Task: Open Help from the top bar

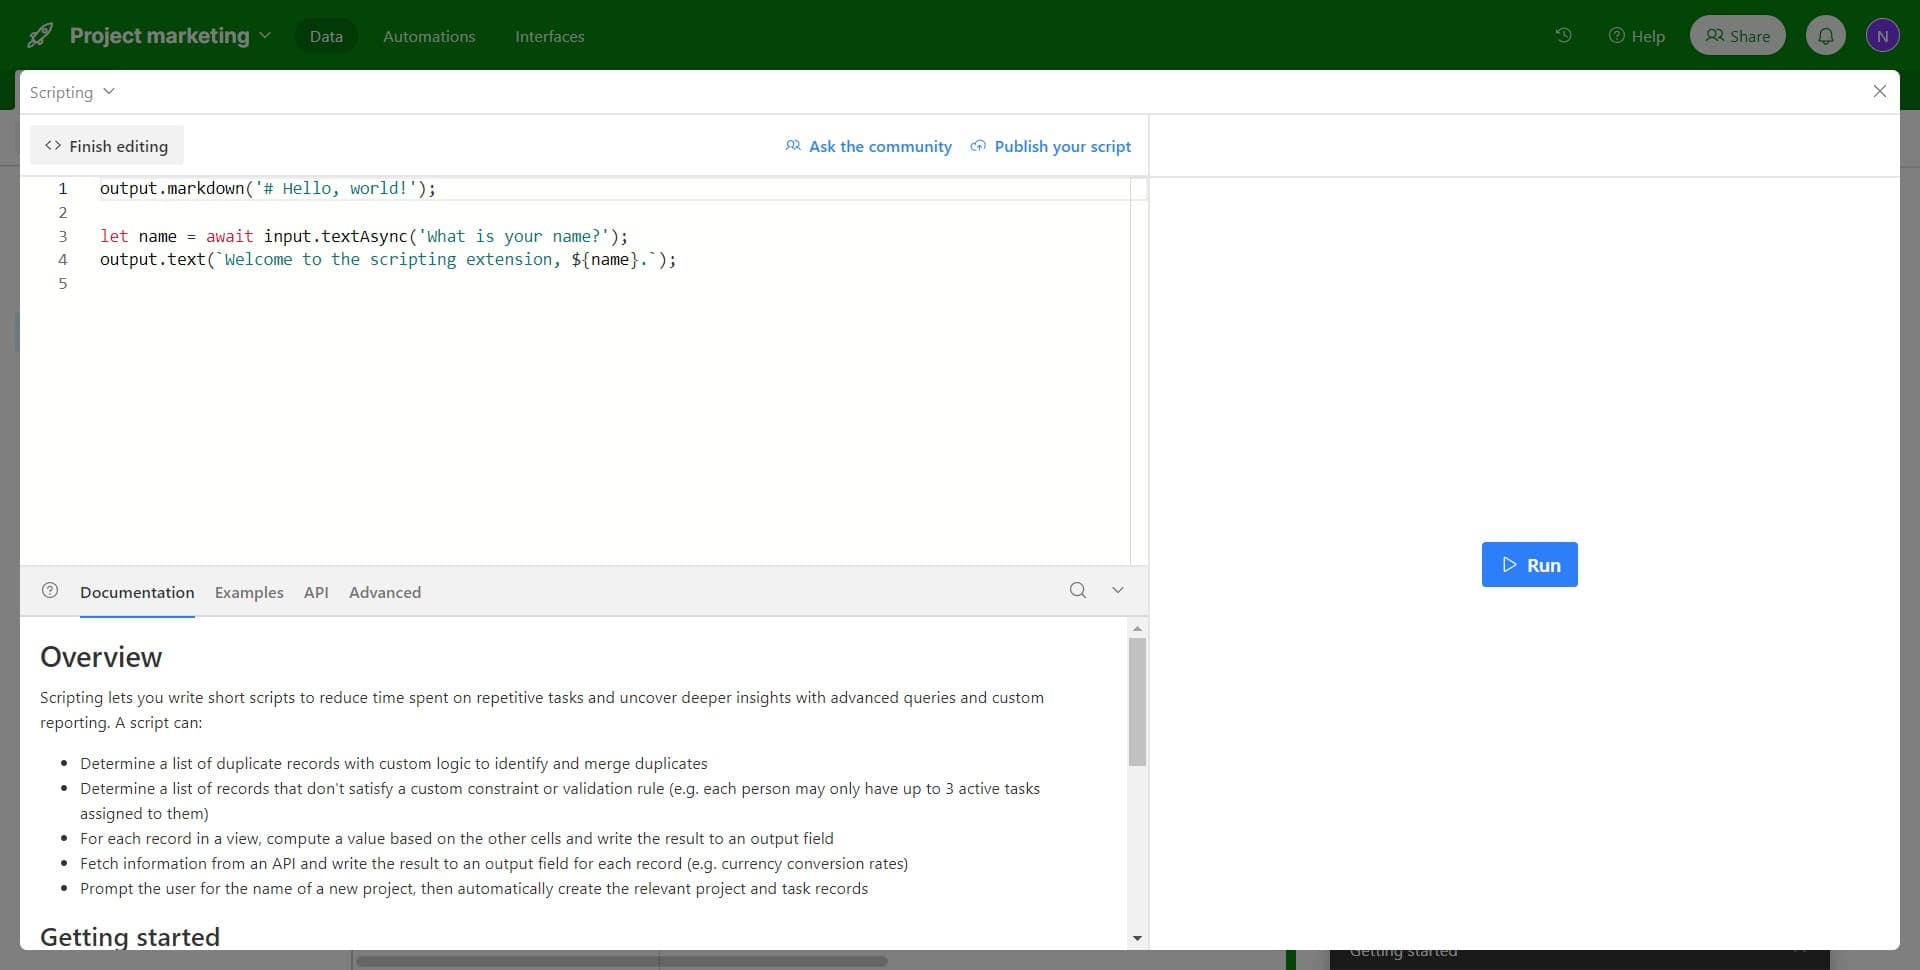Action: [1636, 36]
